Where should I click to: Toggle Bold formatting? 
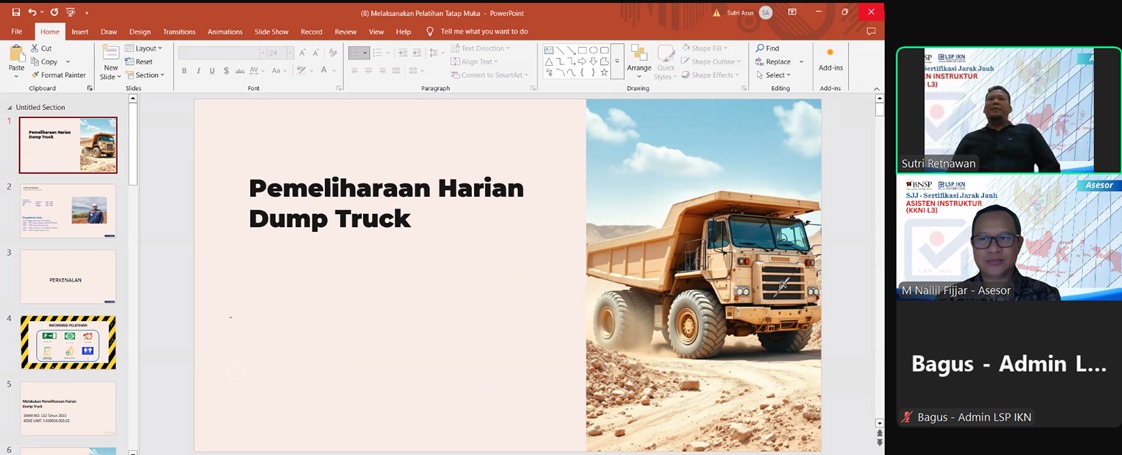184,71
